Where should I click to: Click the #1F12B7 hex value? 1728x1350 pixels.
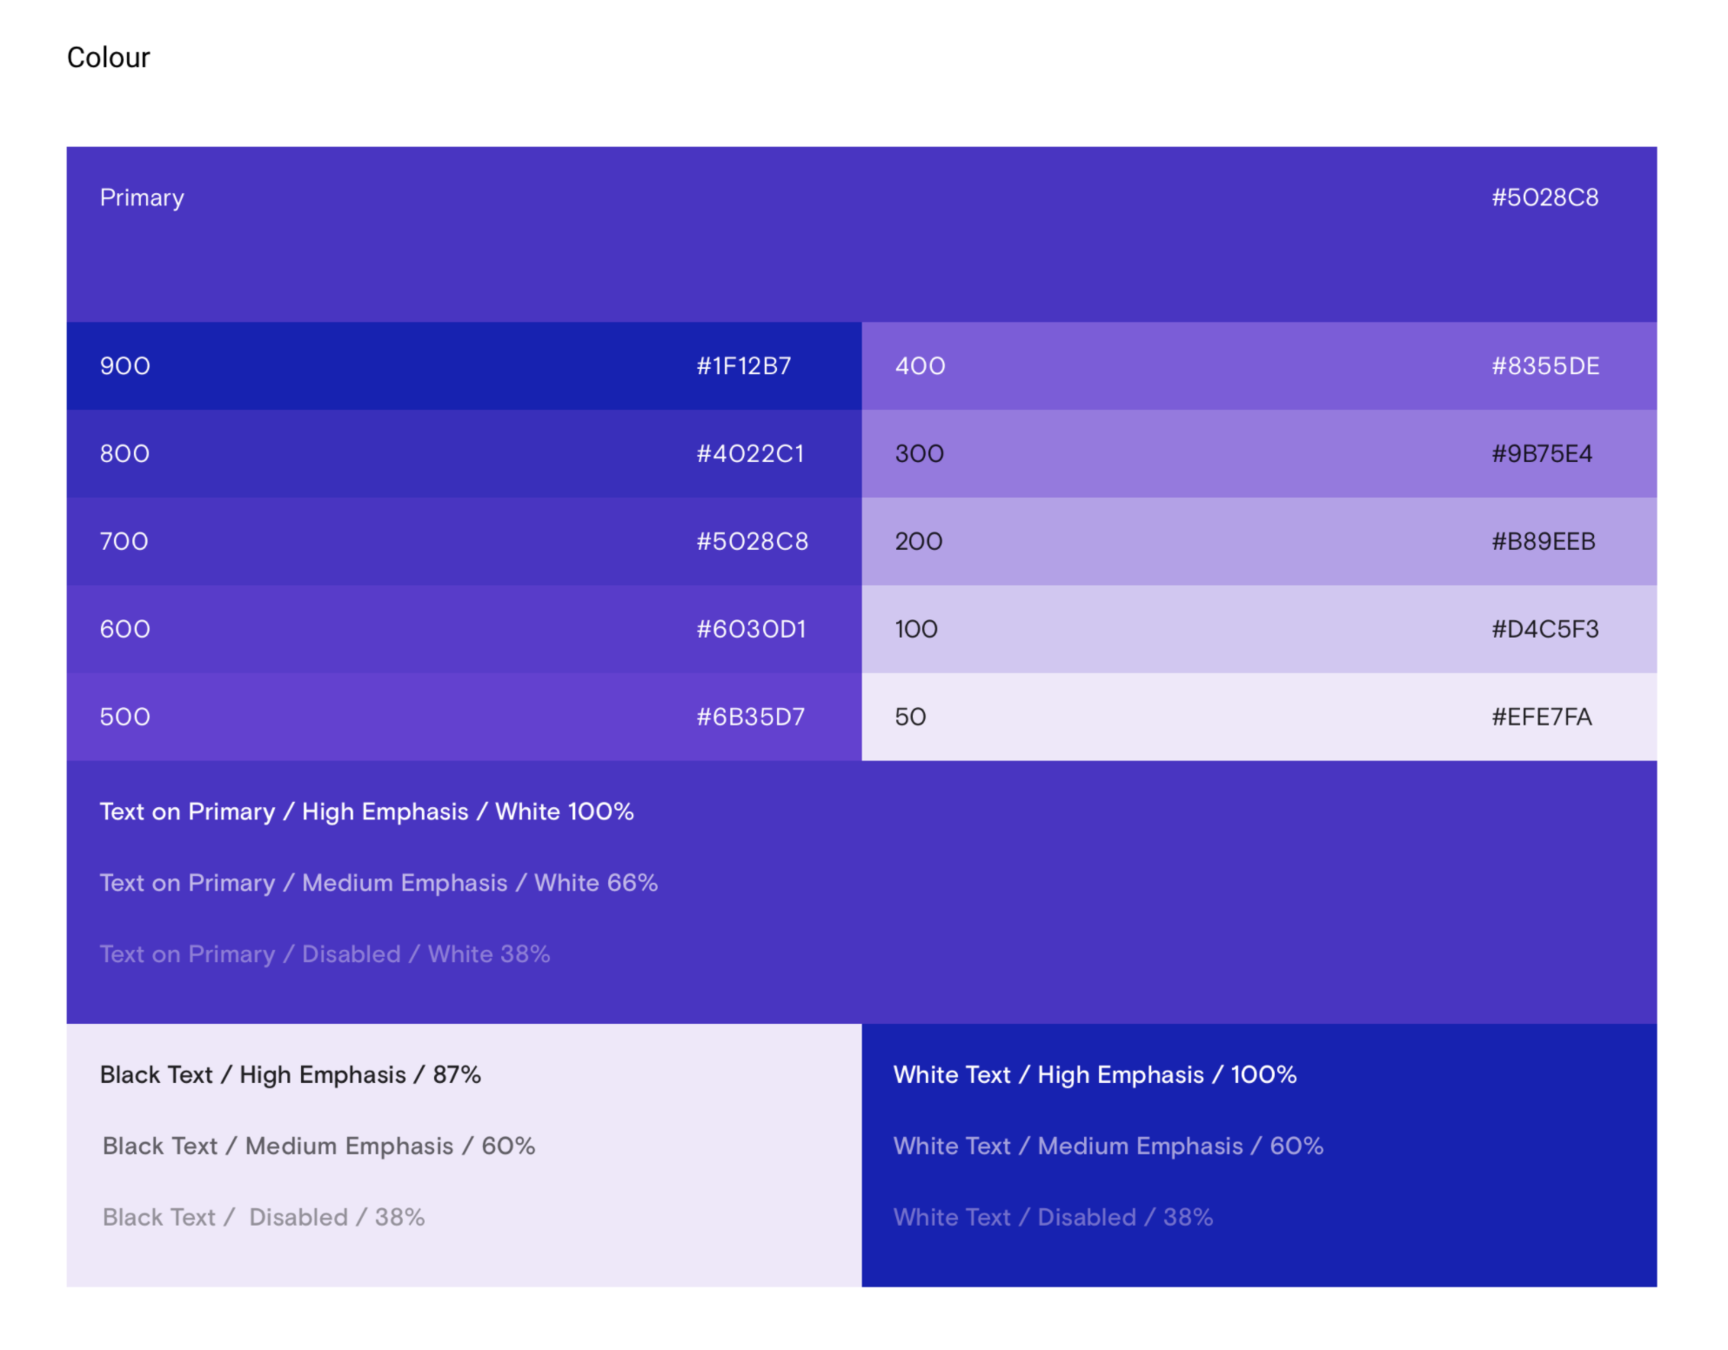(x=744, y=366)
